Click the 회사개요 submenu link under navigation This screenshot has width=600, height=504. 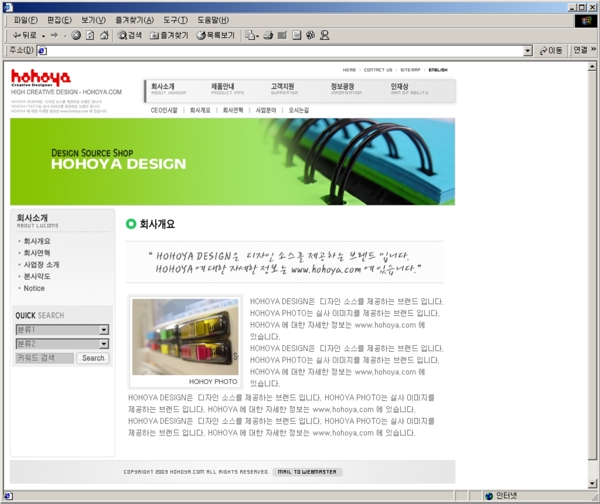[200, 110]
